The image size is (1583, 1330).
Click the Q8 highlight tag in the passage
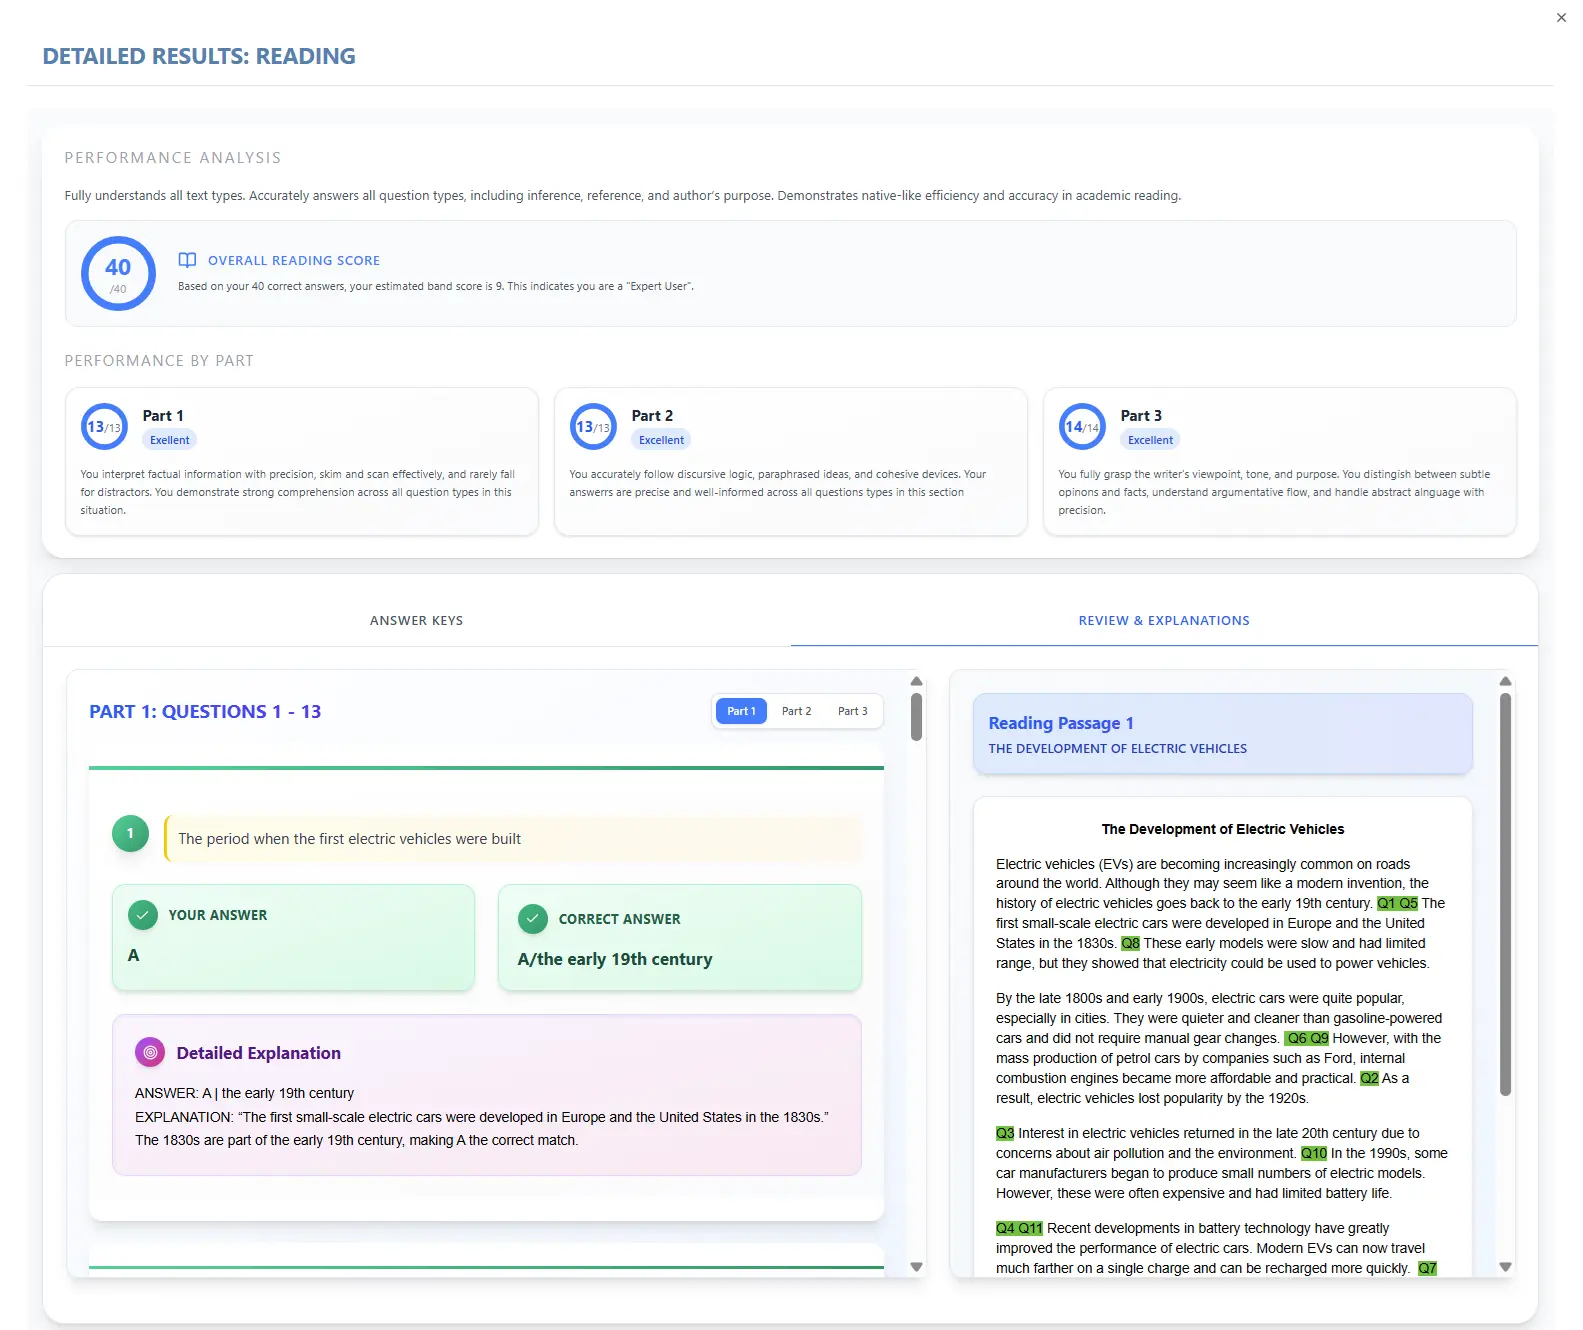1130,943
